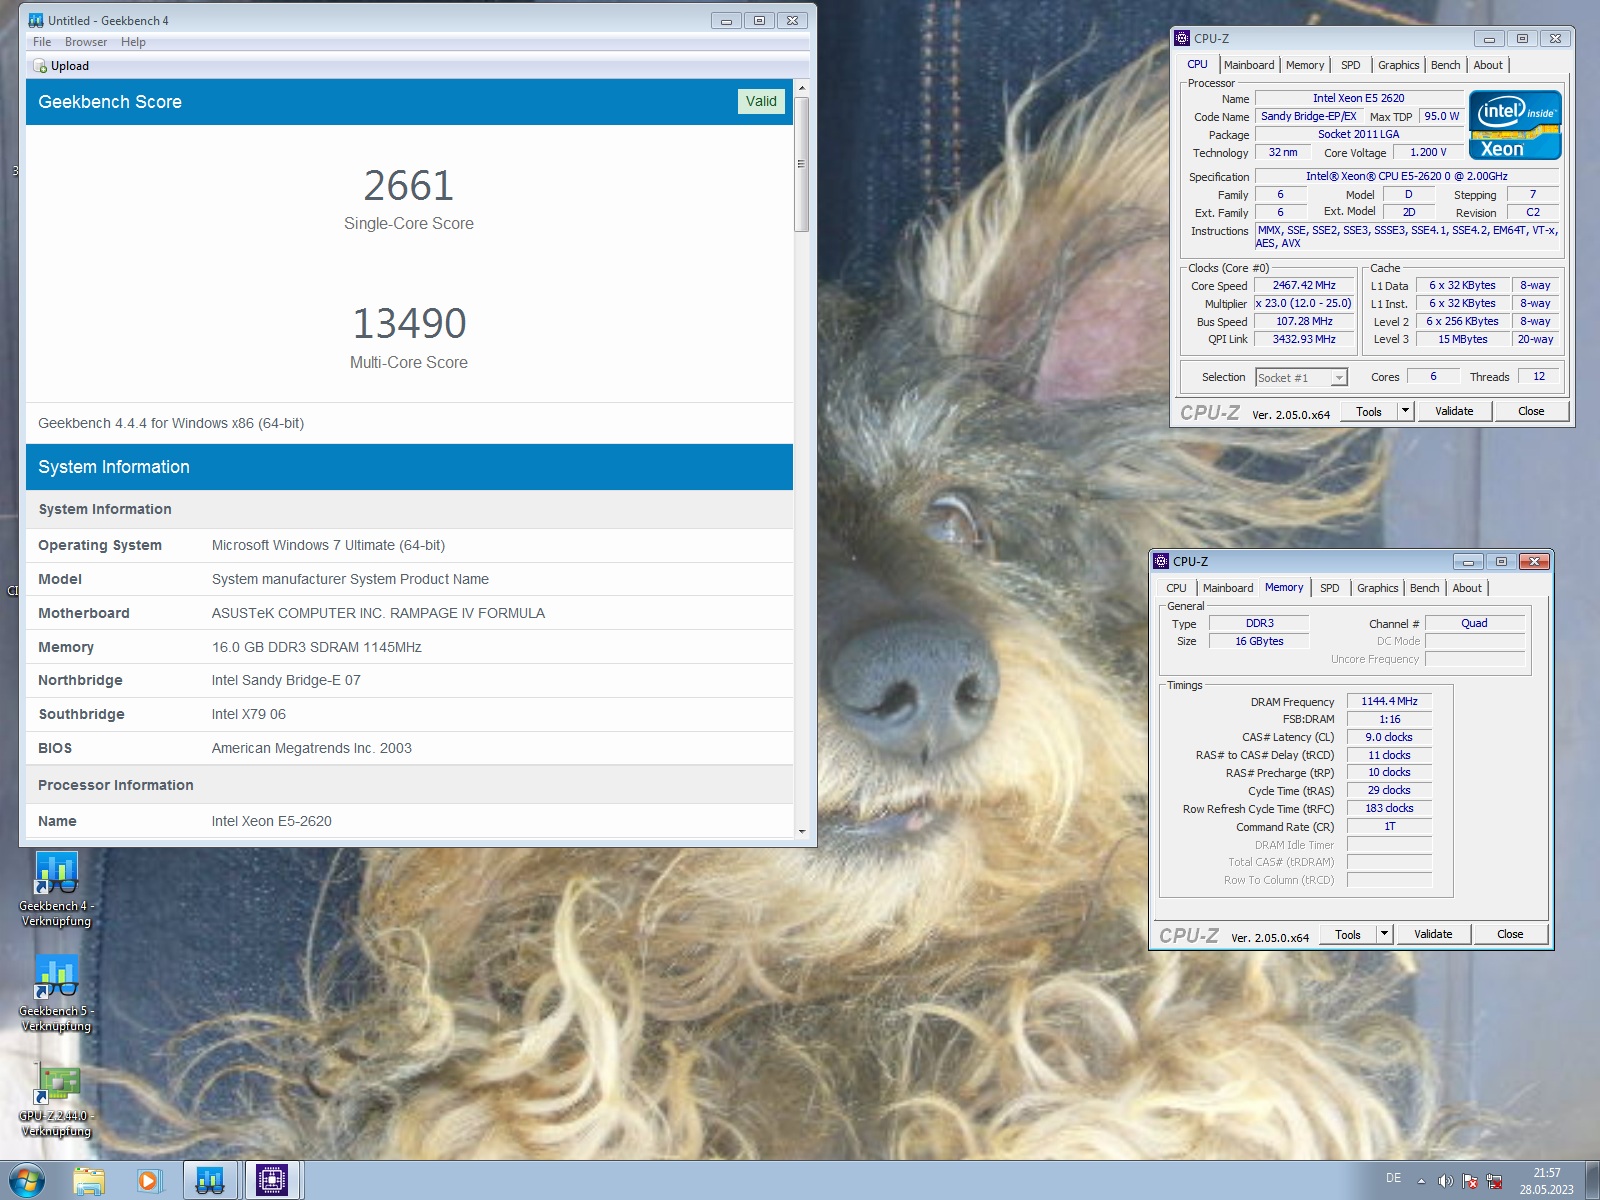Open the Geekbench 5 desktop shortcut

pyautogui.click(x=56, y=993)
